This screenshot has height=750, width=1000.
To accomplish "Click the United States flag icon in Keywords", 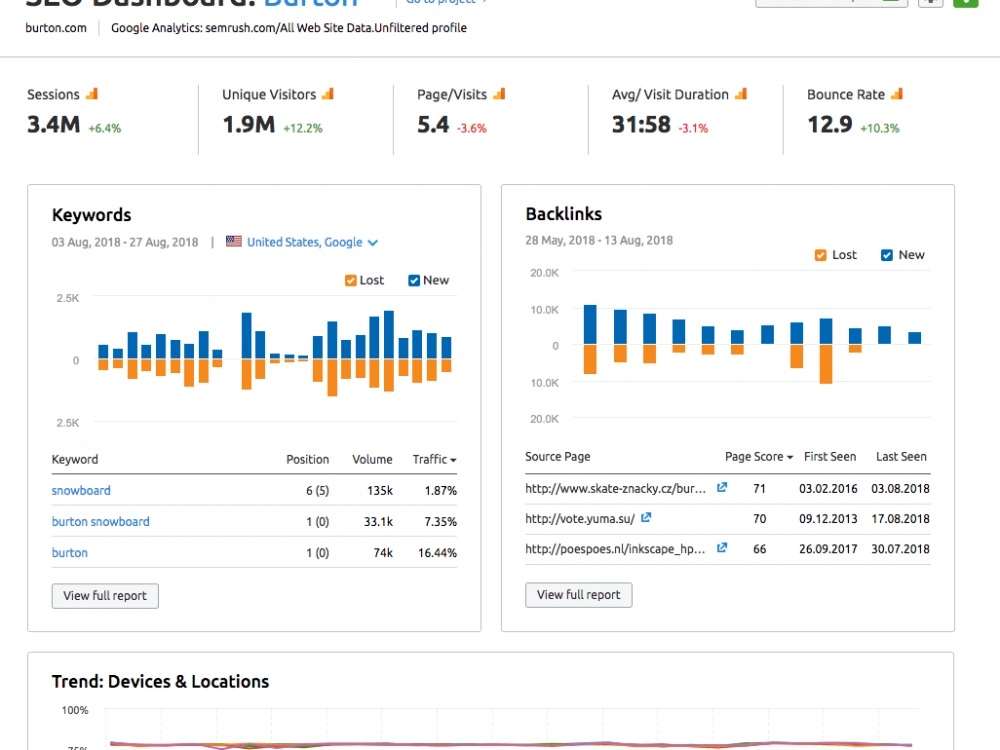I will tap(234, 242).
